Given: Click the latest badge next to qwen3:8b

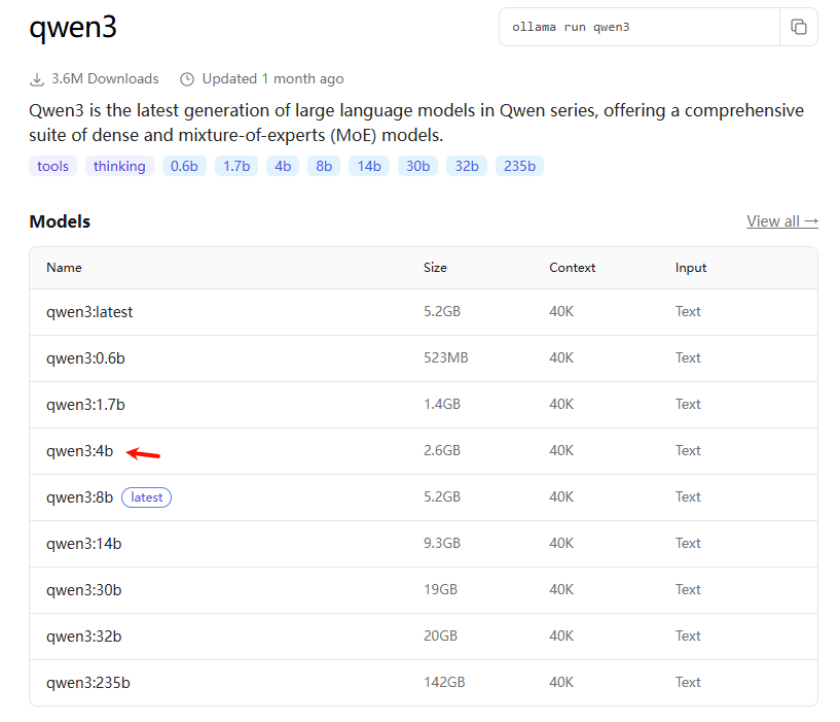Looking at the screenshot, I should (146, 498).
